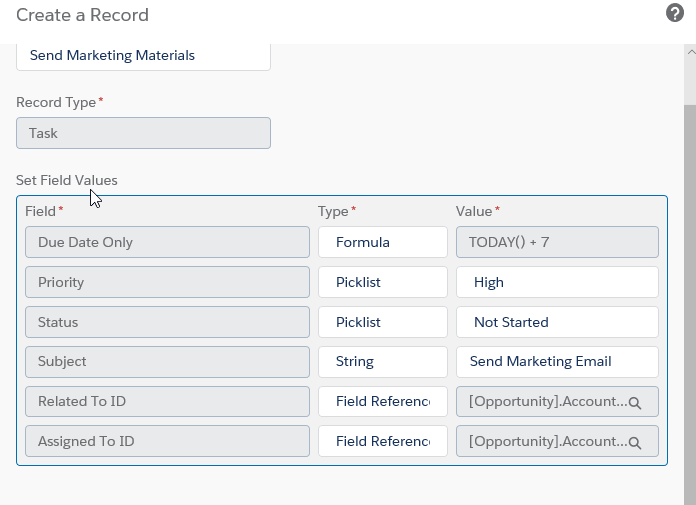696x505 pixels.
Task: Open Picklist type dropdown for Status row
Action: coord(382,322)
